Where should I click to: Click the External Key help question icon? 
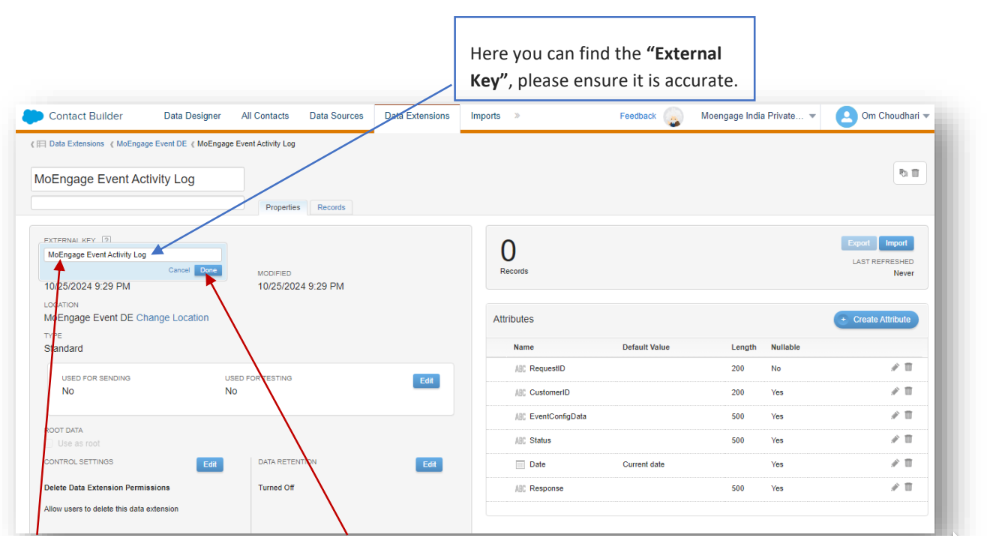coord(106,240)
